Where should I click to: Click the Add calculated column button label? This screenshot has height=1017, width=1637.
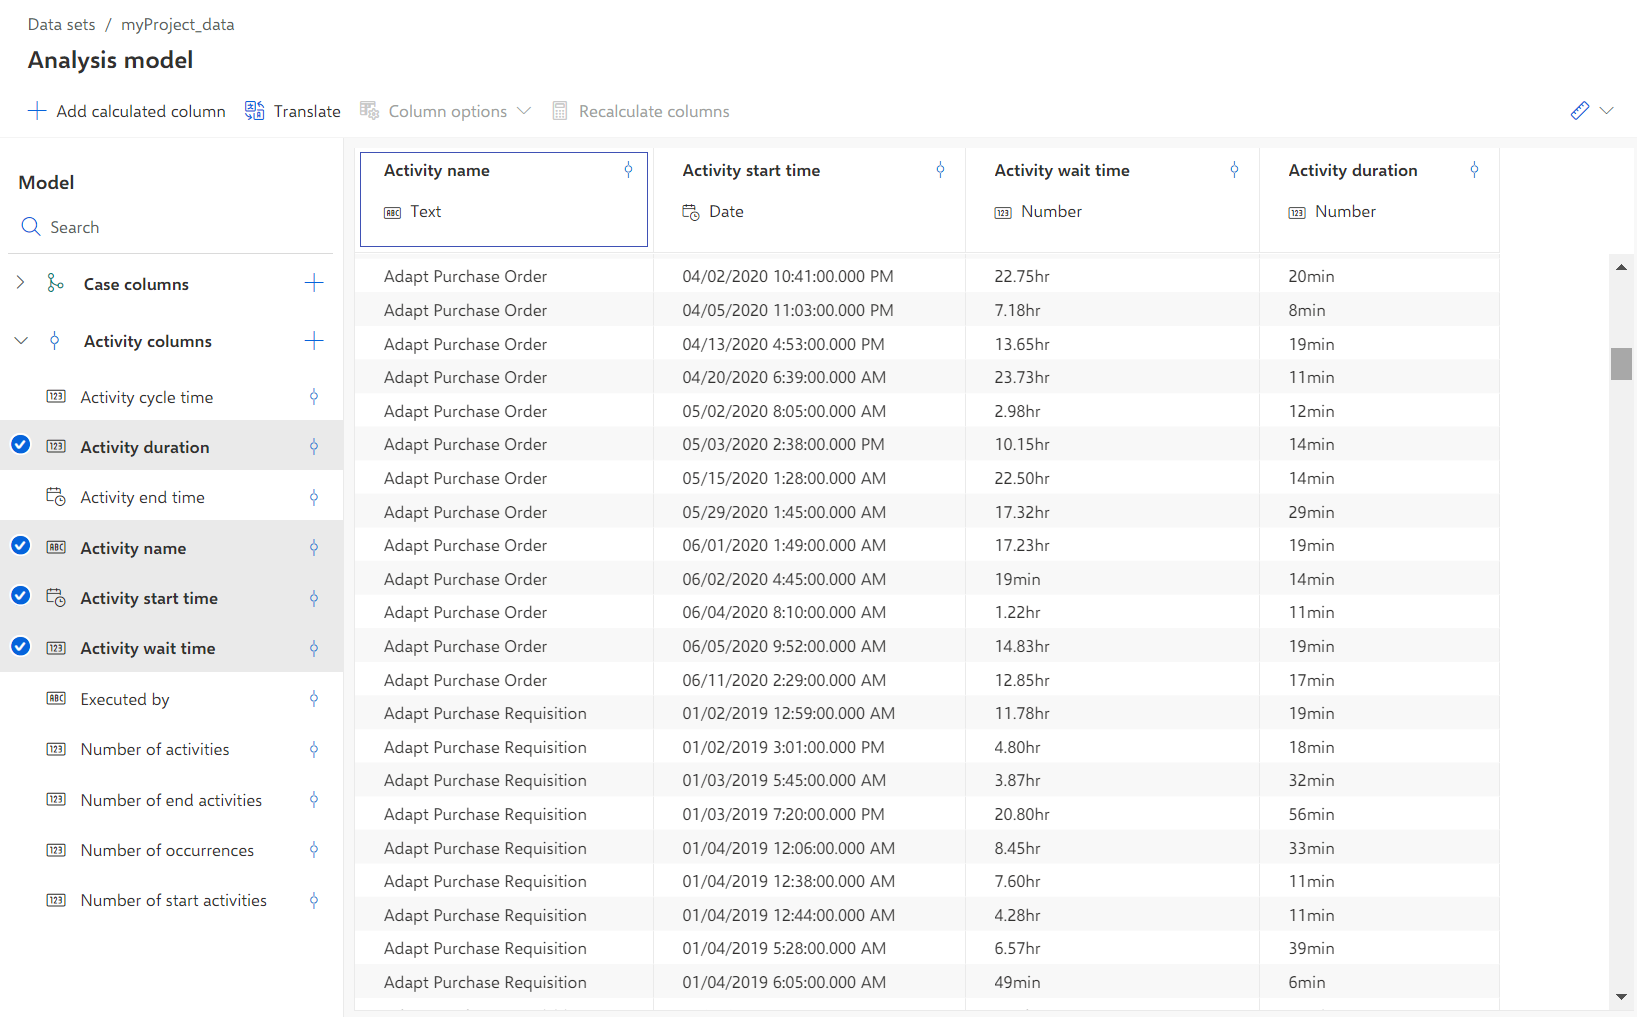[x=141, y=111]
